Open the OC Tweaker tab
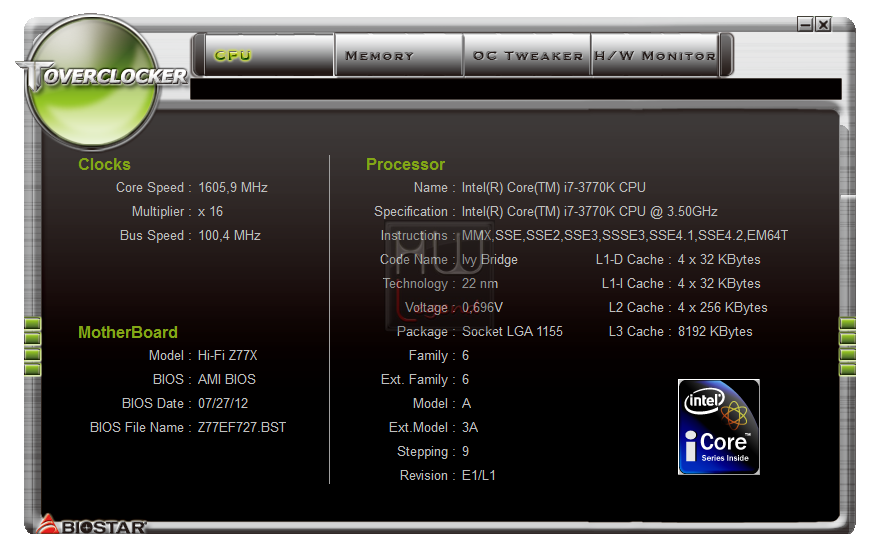Screen dimensions: 879x553 [528, 55]
